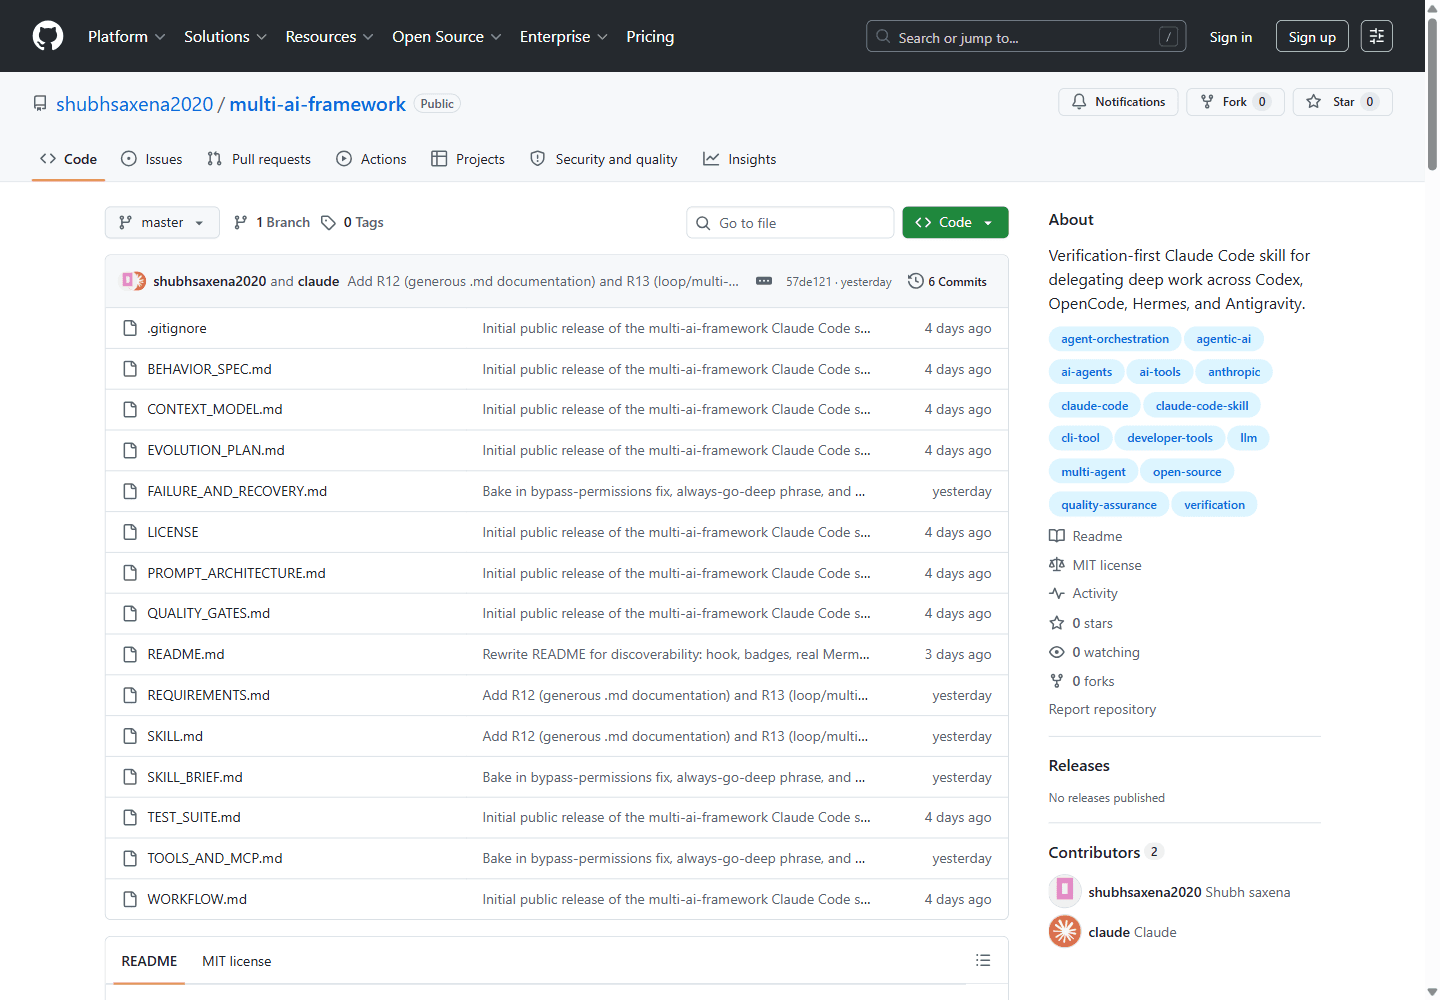Open FAILURE_AND_RECOVERY.md file
This screenshot has width=1440, height=1000.
[x=237, y=491]
